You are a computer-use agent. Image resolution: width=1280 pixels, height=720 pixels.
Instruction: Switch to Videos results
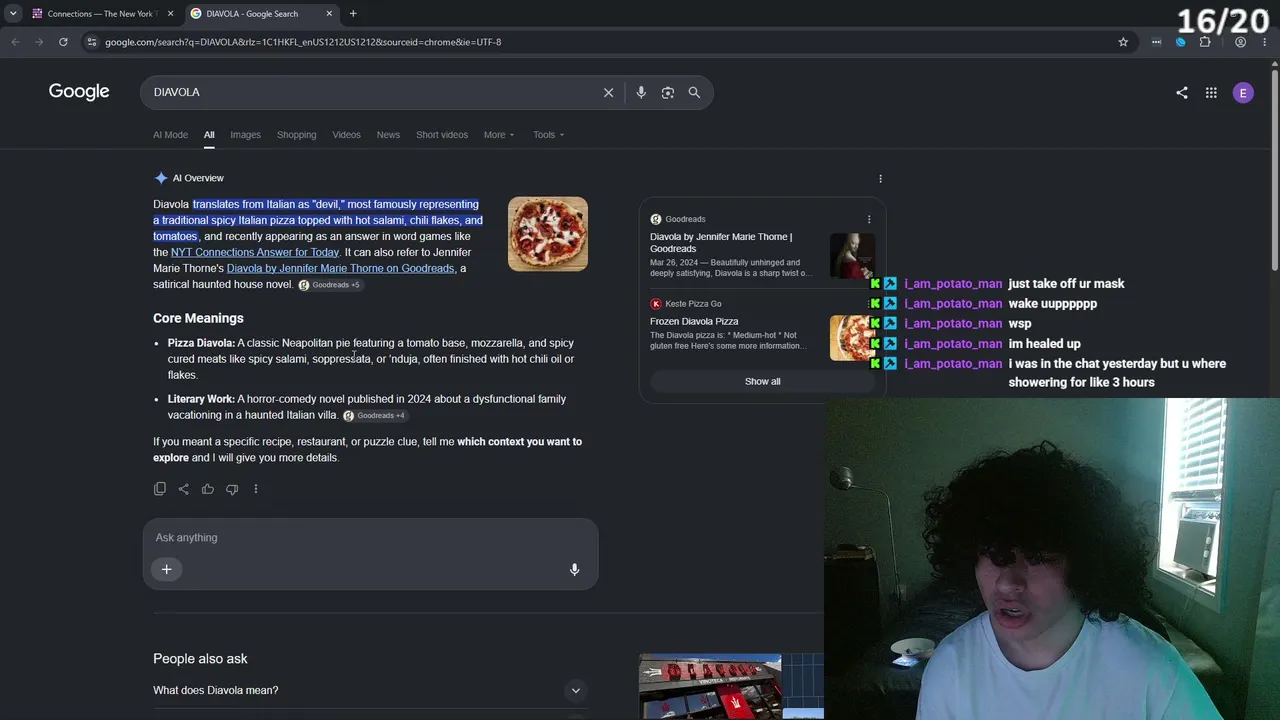pos(346,135)
